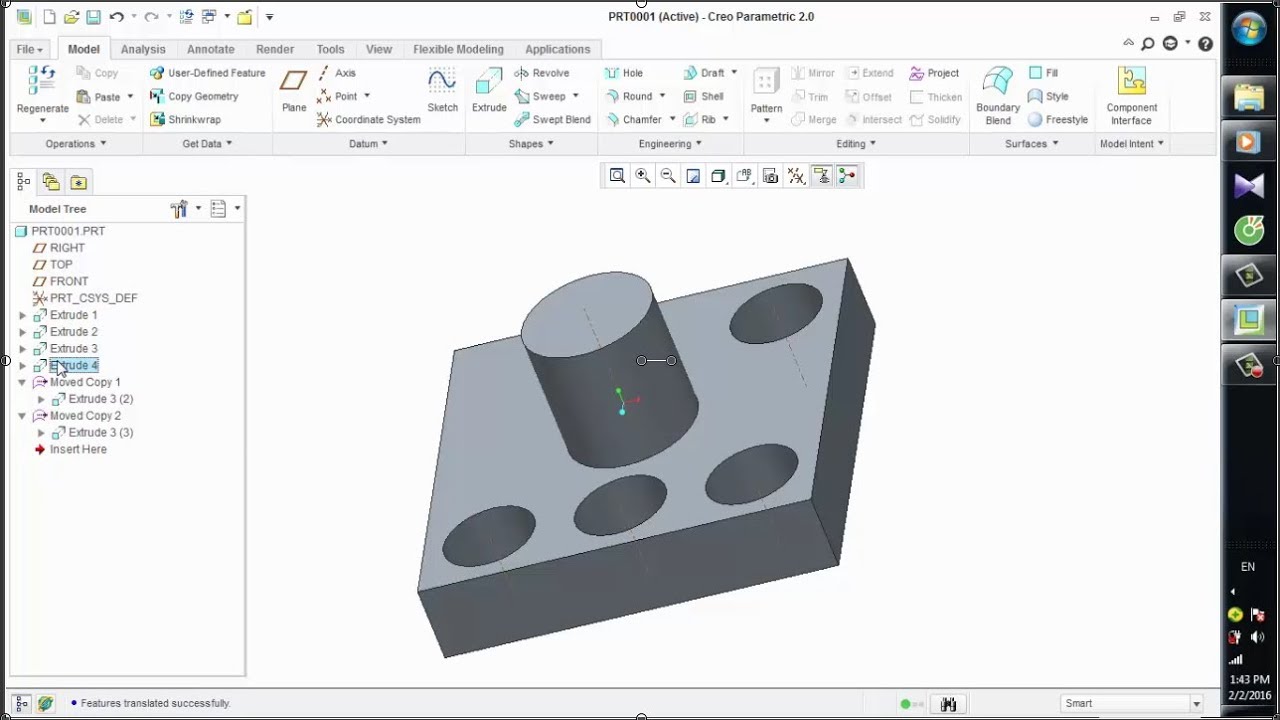Viewport: 1280px width, 720px height.
Task: Expand the Extrude 3 (2) feature
Action: pos(41,399)
